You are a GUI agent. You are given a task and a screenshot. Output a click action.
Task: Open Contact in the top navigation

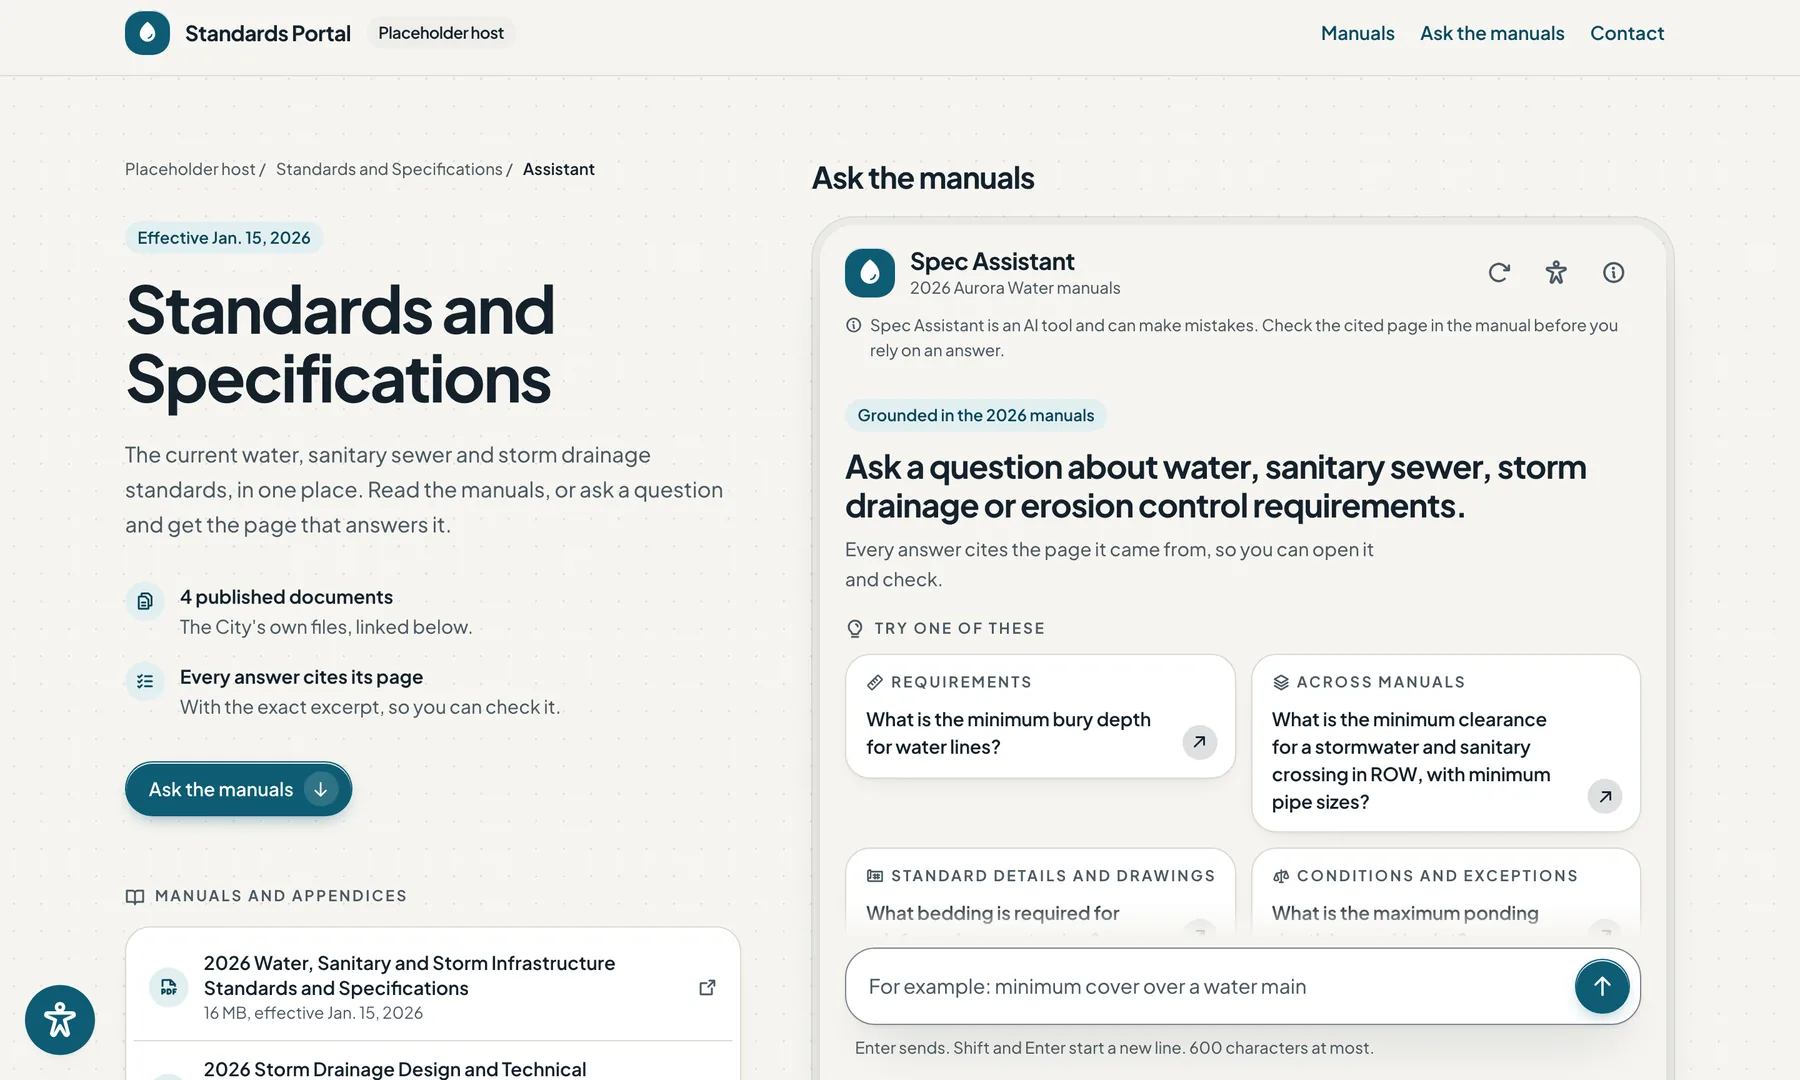coord(1627,33)
